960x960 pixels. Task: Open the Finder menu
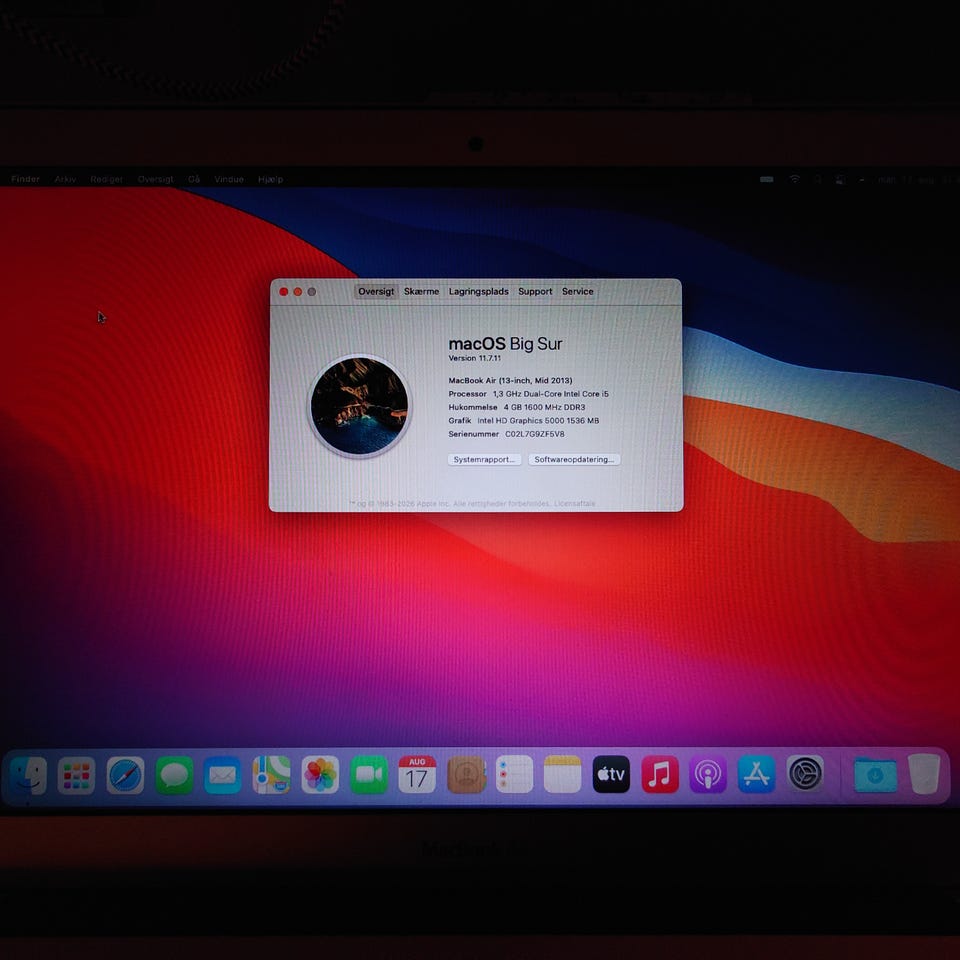pos(25,179)
